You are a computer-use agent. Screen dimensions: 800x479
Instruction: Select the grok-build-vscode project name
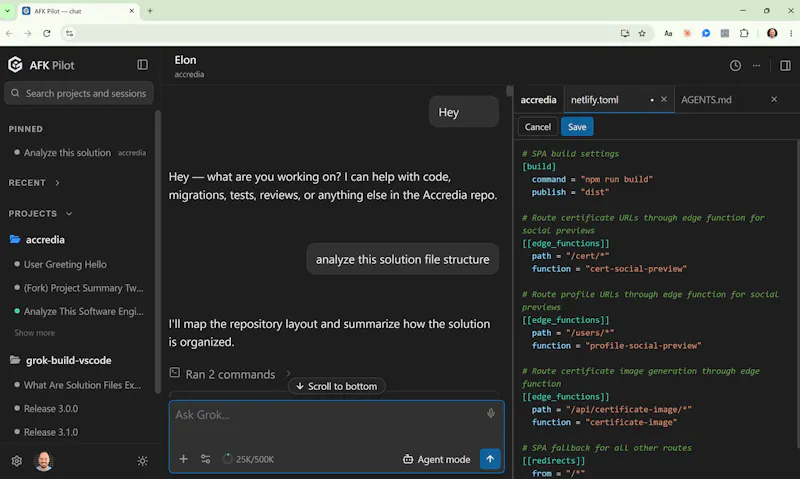pos(68,360)
